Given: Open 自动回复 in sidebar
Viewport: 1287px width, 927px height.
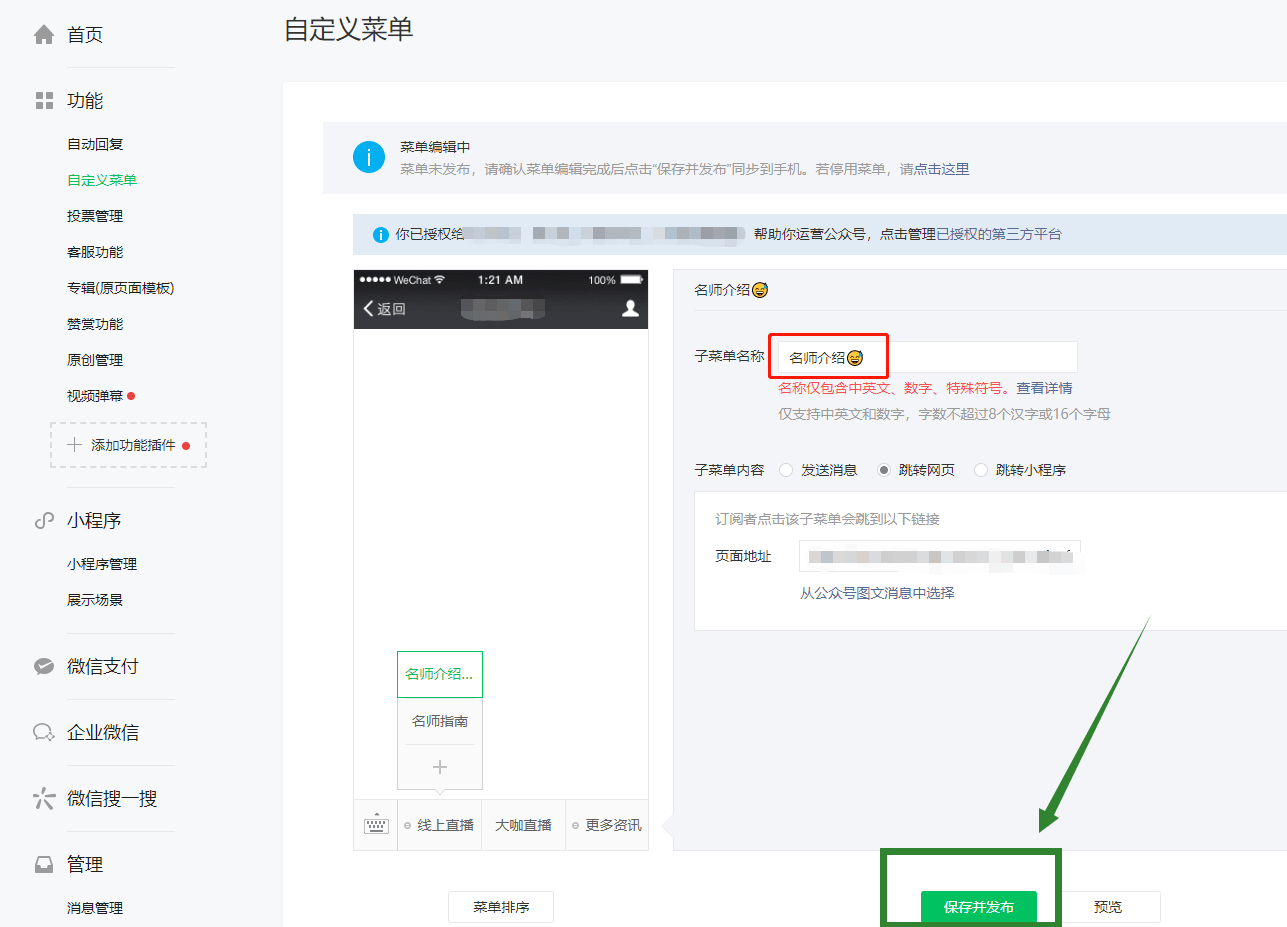Looking at the screenshot, I should 95,144.
